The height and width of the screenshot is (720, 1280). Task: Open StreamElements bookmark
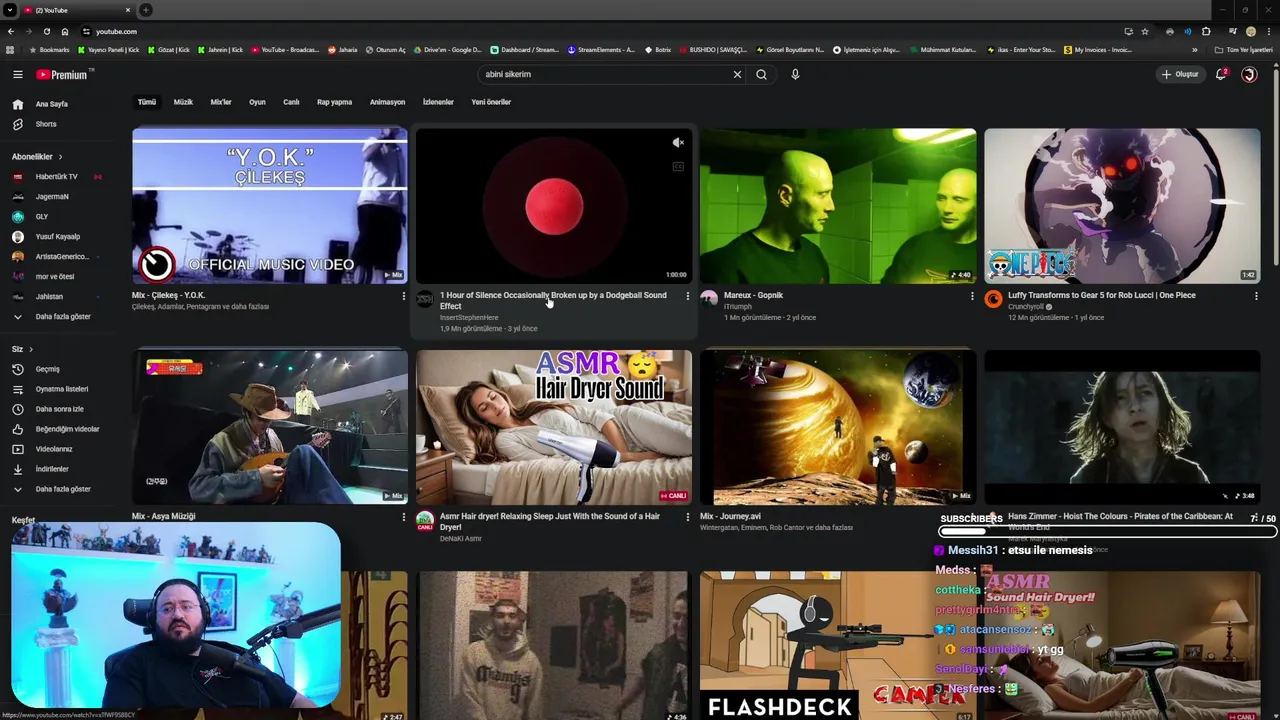pos(602,50)
